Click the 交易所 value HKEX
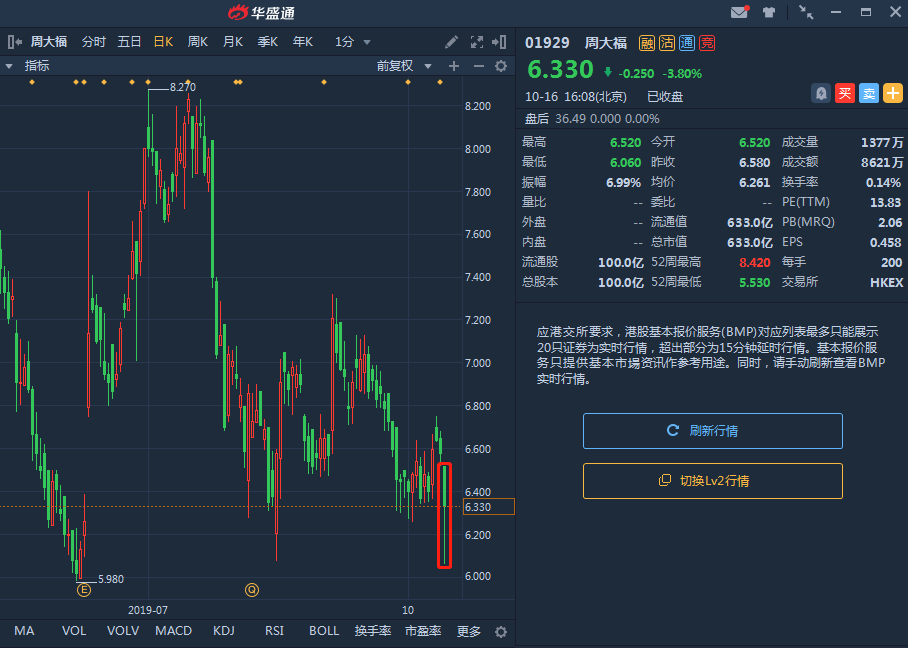This screenshot has width=908, height=648. pyautogui.click(x=887, y=283)
